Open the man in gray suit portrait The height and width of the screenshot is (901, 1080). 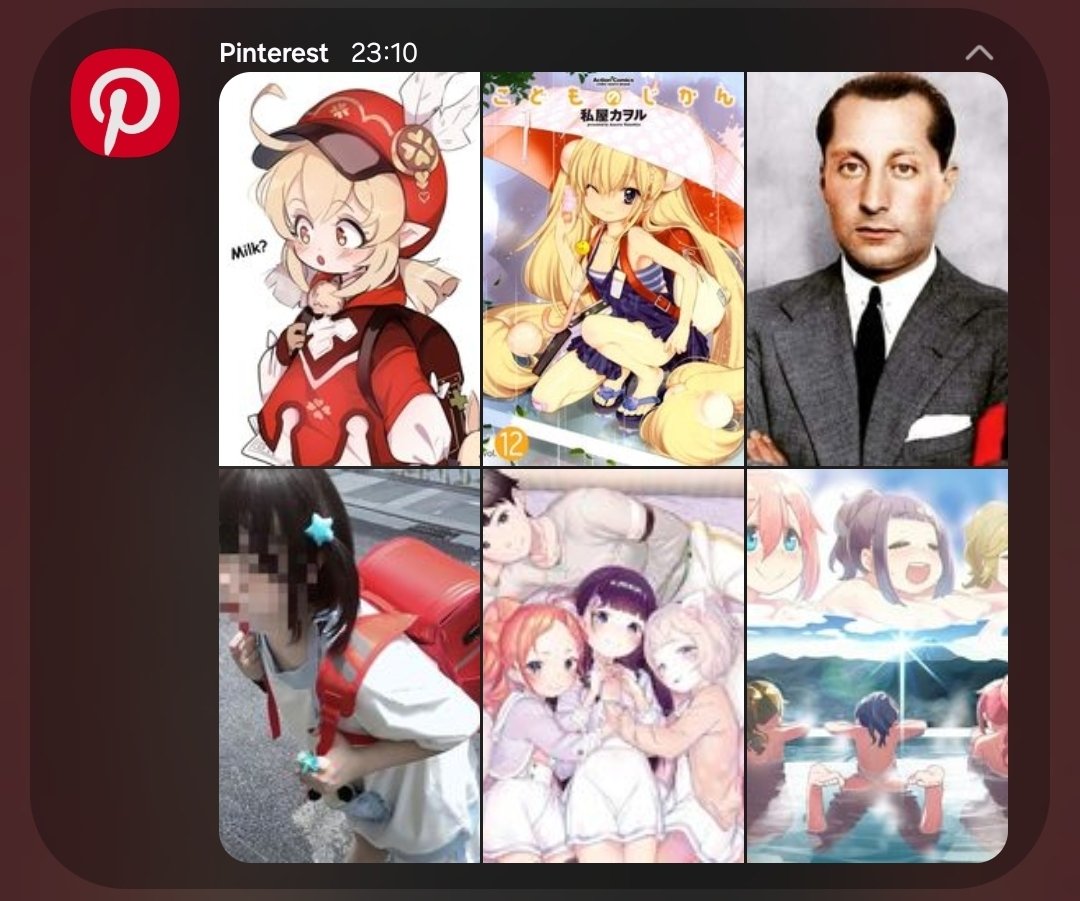click(x=877, y=269)
